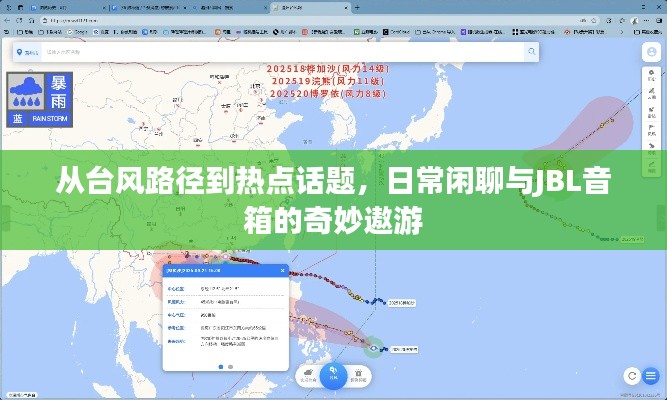Click the location pin icon in search bar
Viewport: 667px width, 400px height.
(21, 51)
